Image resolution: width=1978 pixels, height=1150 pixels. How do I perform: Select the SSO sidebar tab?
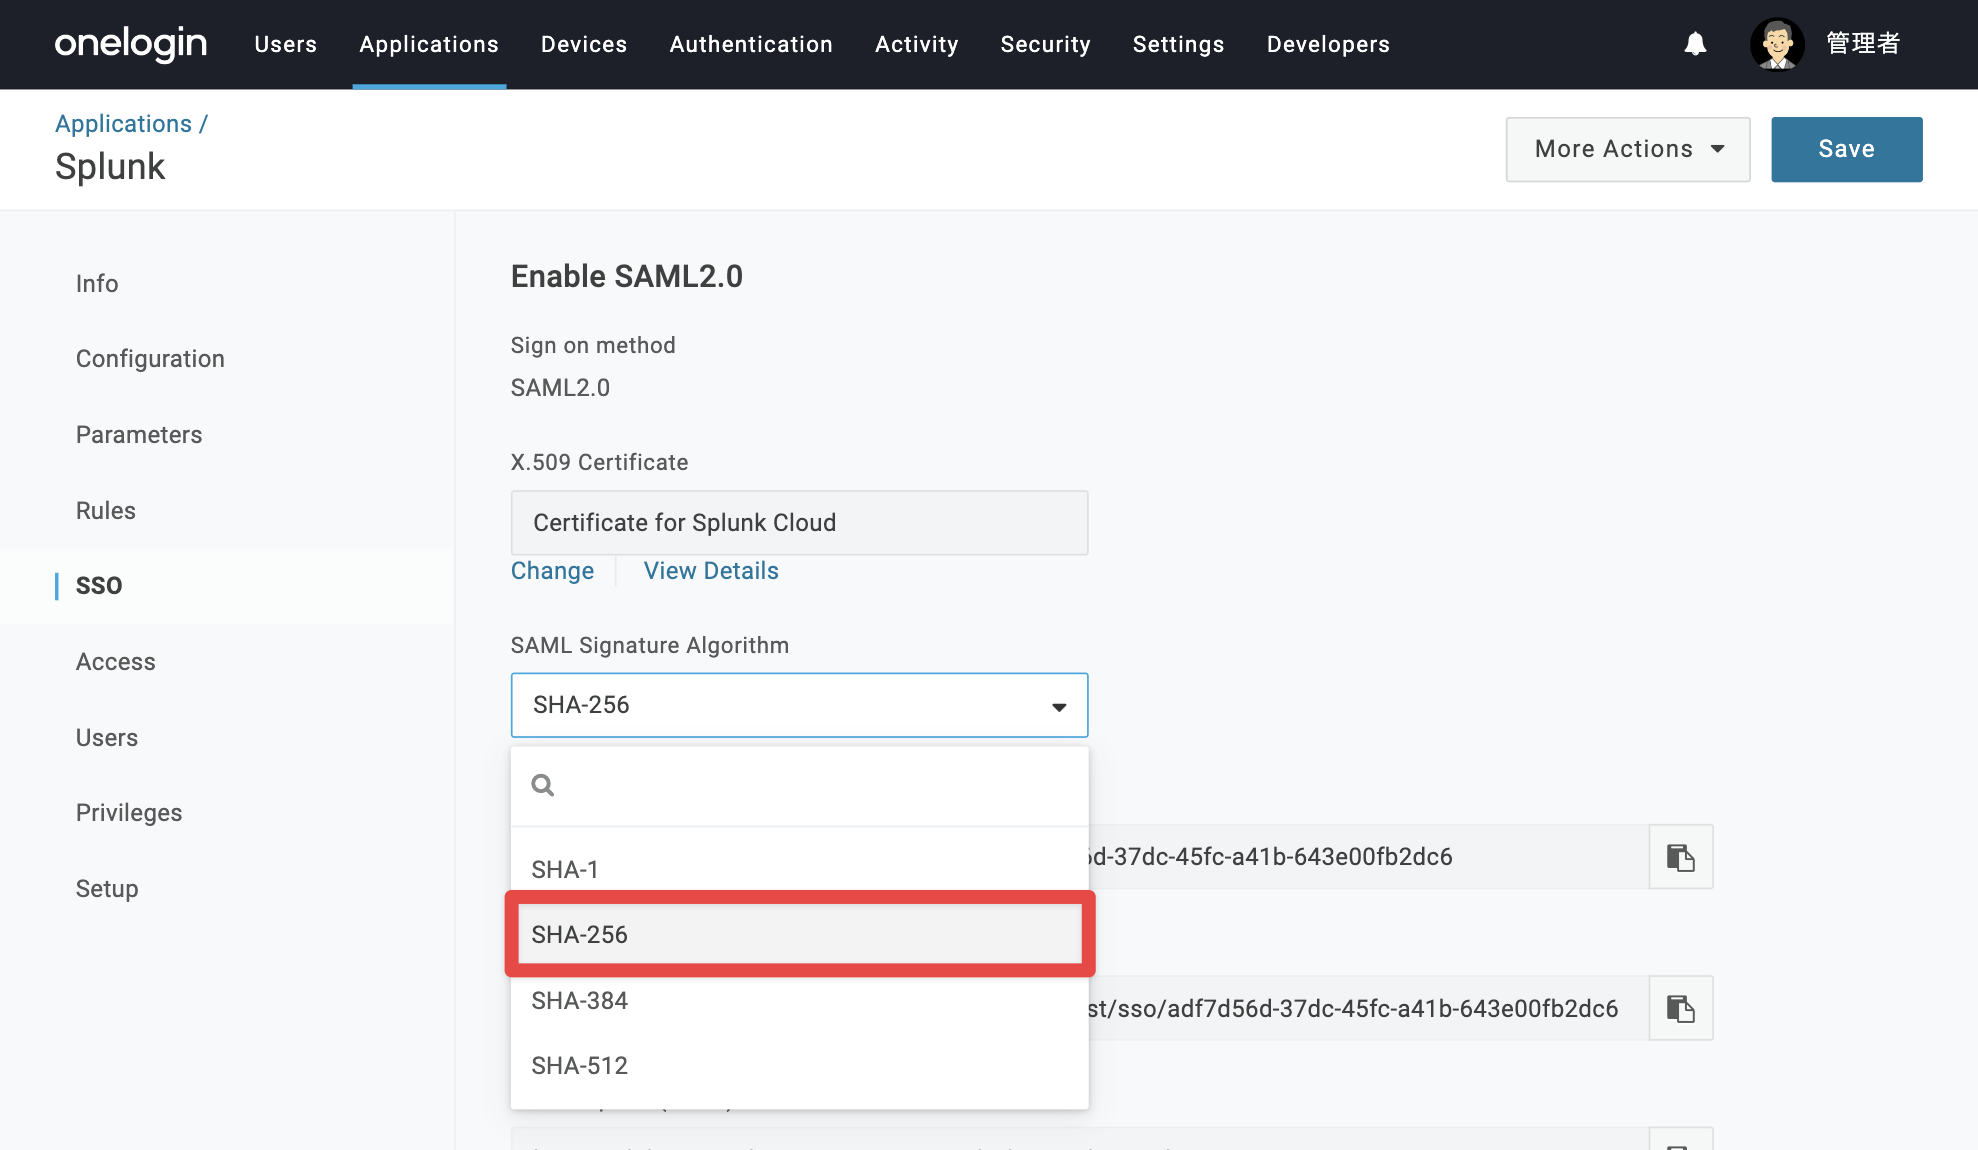[x=99, y=586]
